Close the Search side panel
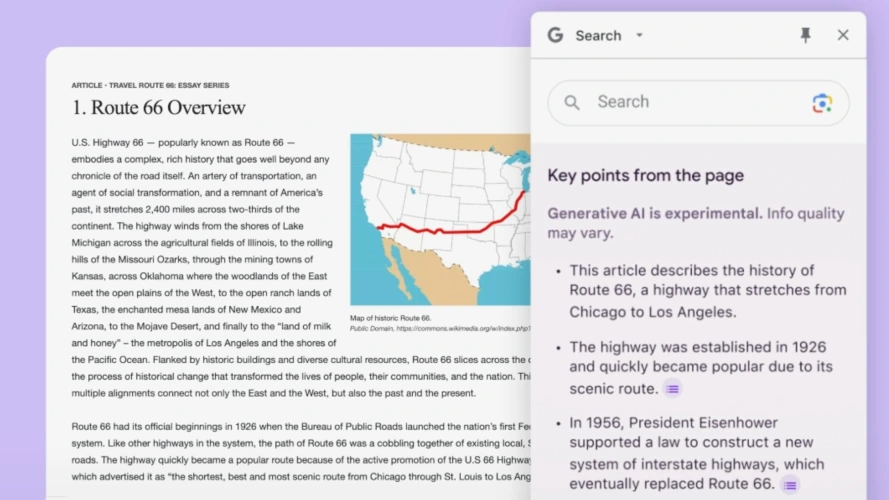 pyautogui.click(x=843, y=35)
